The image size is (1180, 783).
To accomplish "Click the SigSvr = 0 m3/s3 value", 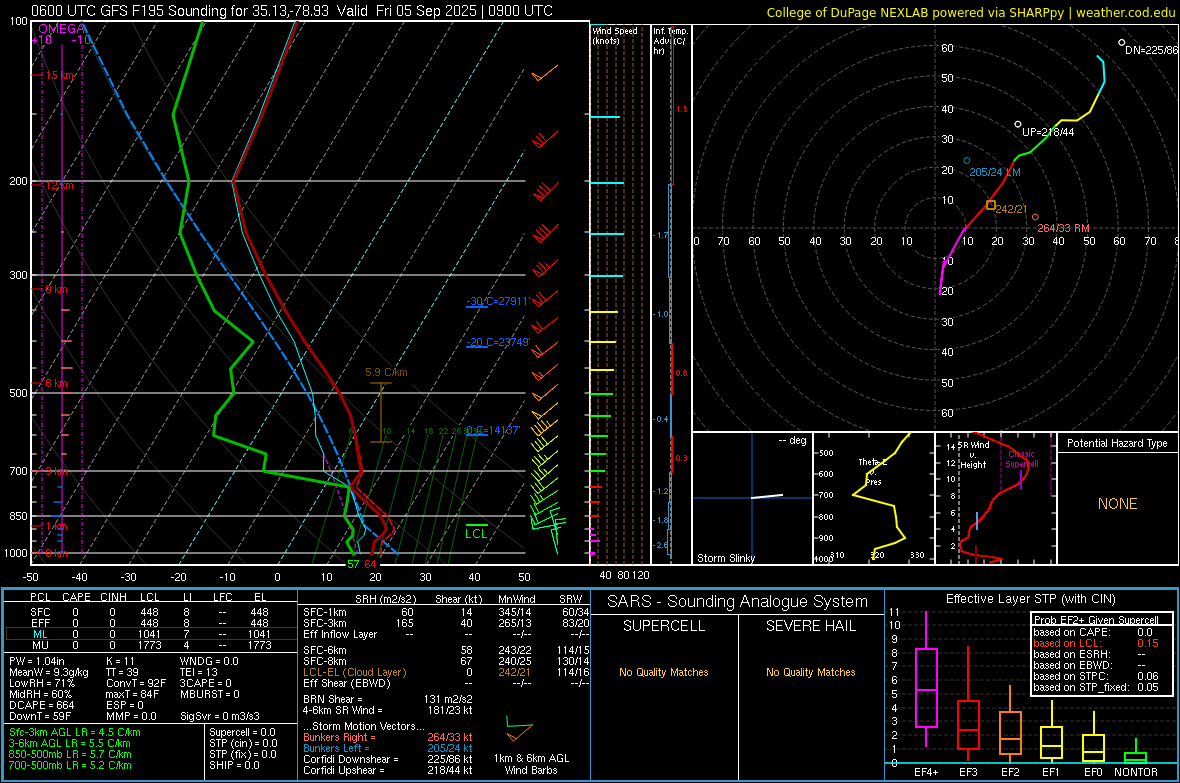I will point(220,716).
